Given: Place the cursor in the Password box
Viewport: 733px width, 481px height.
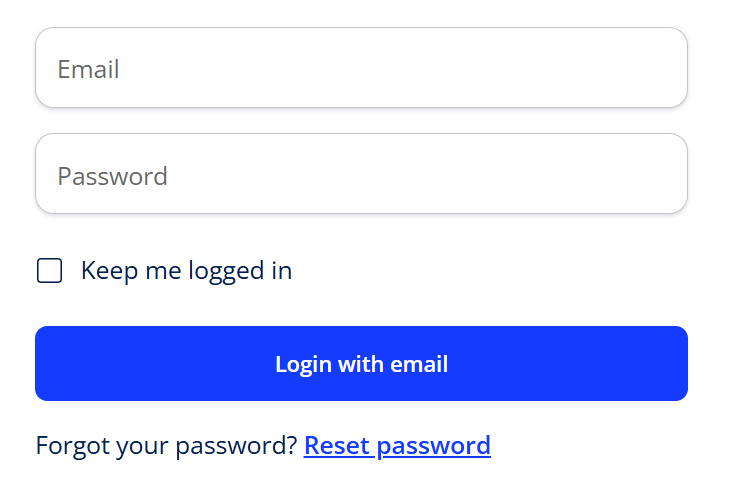Looking at the screenshot, I should point(361,174).
